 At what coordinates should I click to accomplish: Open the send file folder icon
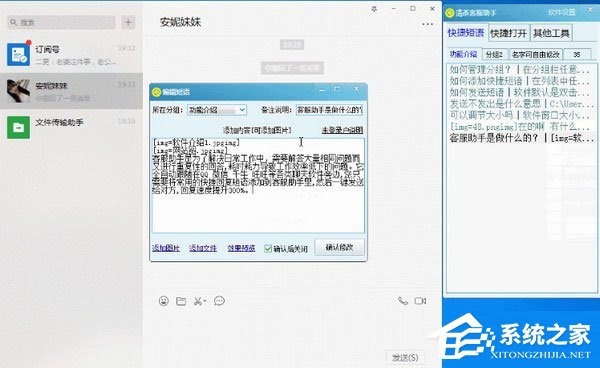click(181, 301)
